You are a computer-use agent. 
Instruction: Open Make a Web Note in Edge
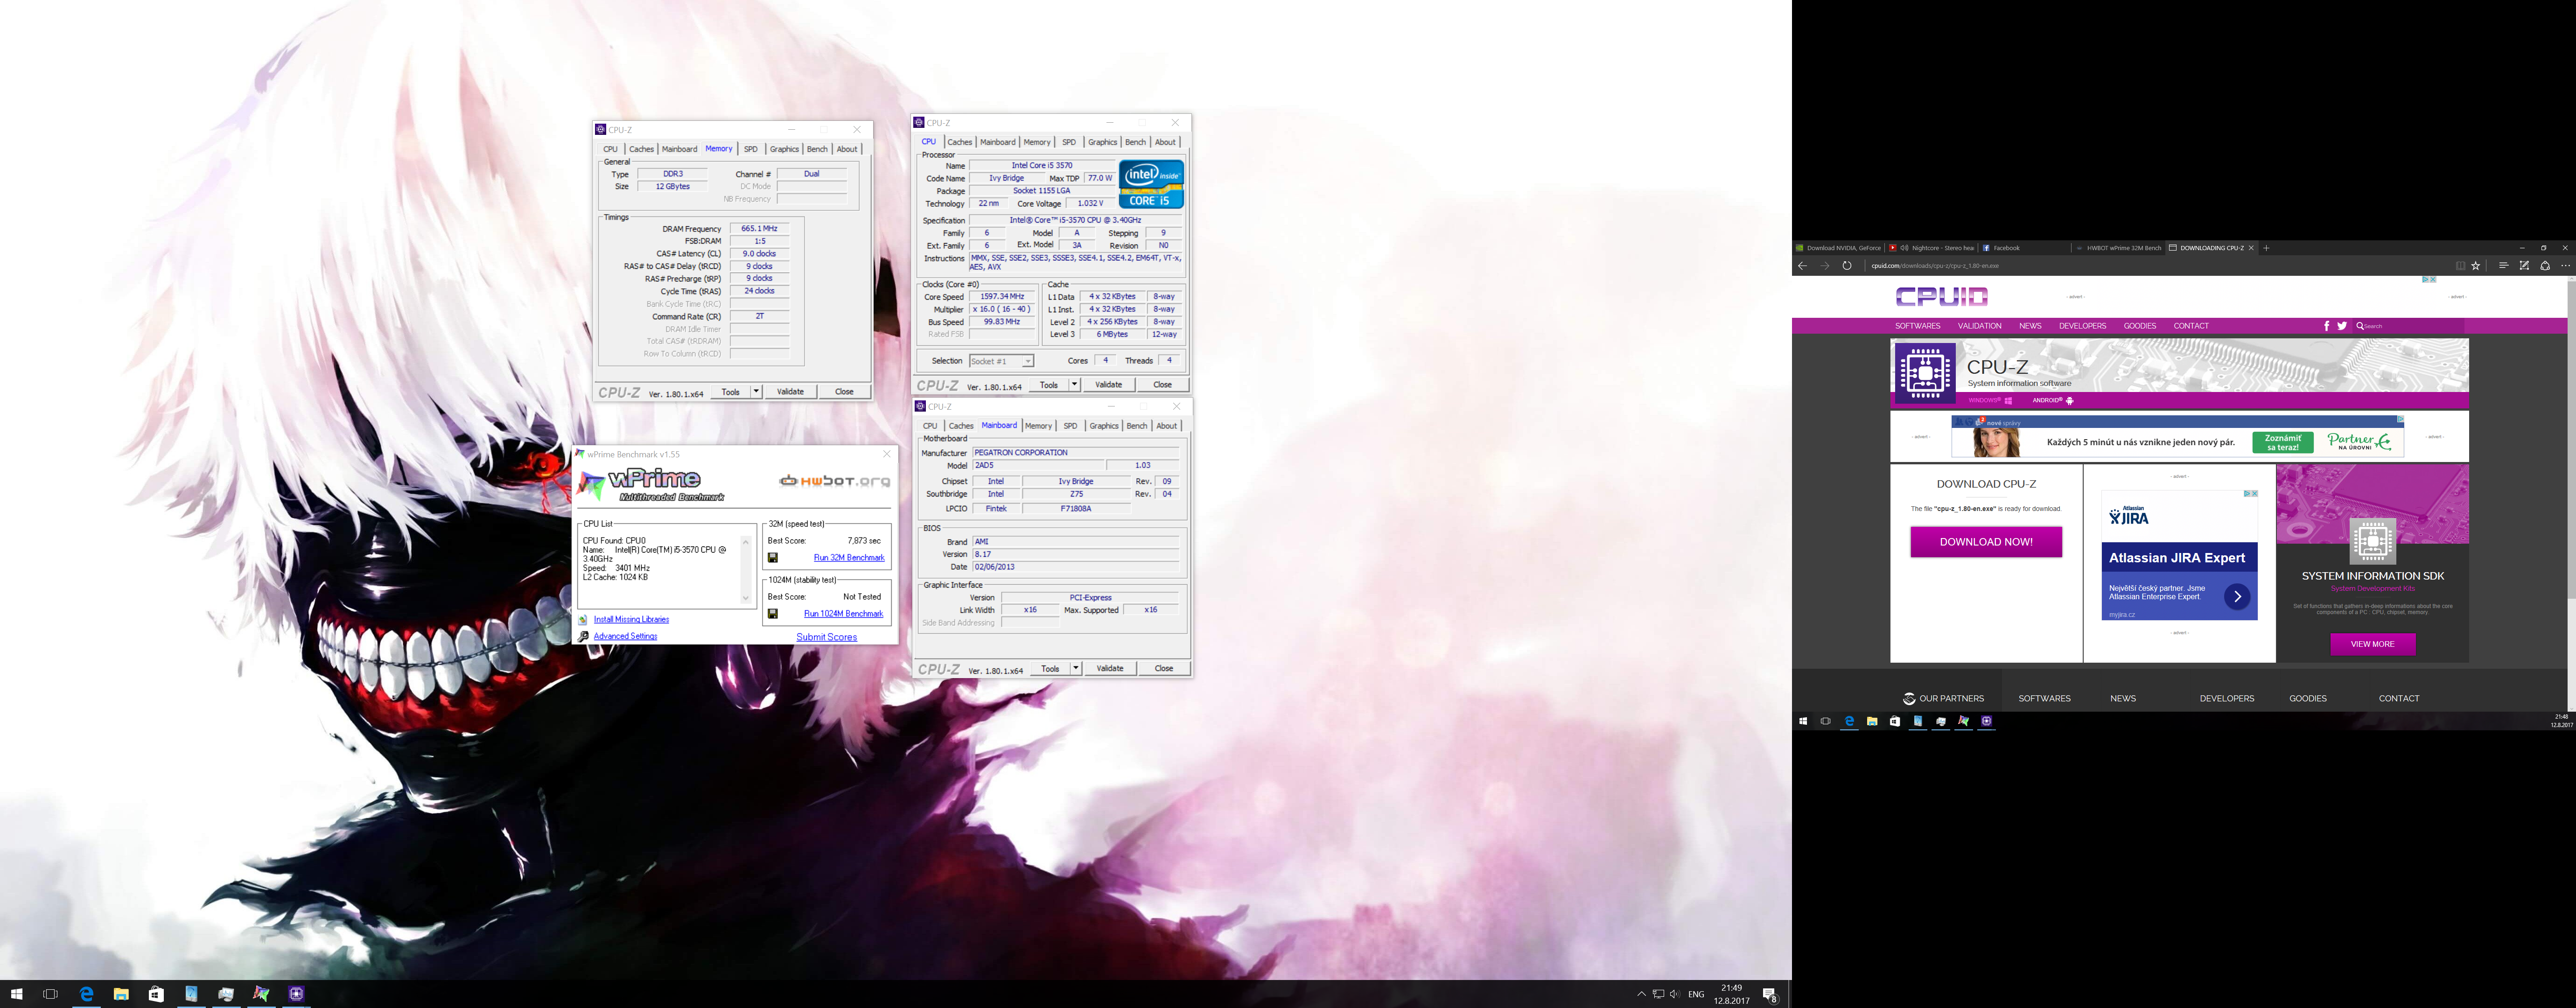[x=2524, y=266]
